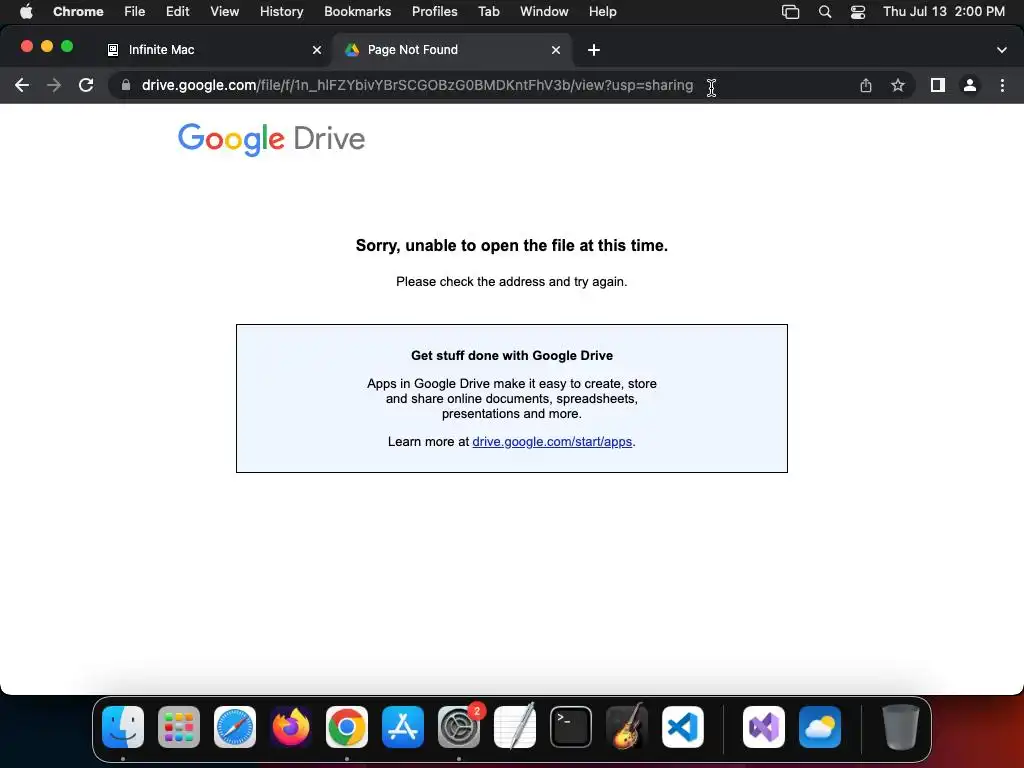
Task: Open Chrome side panel
Action: coord(938,86)
